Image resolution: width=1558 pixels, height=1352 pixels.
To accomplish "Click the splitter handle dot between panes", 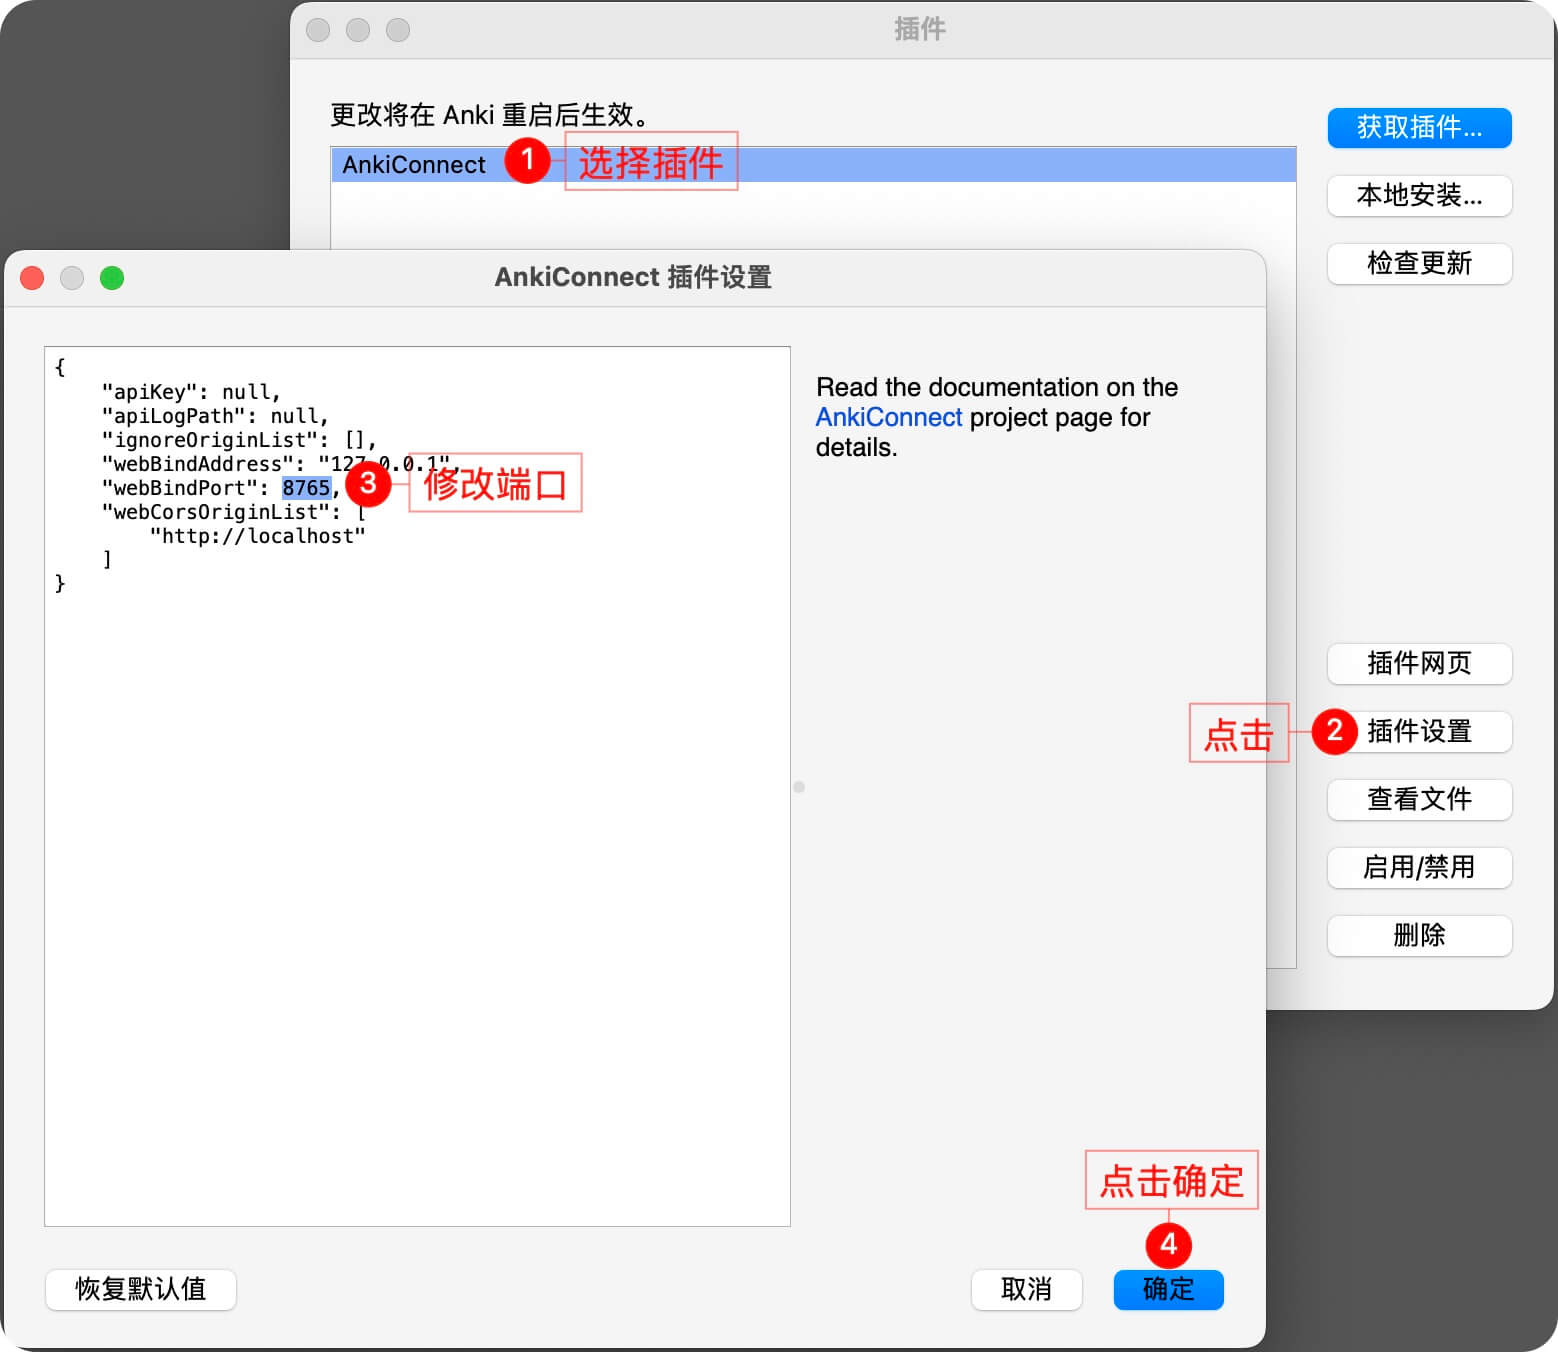I will click(799, 787).
